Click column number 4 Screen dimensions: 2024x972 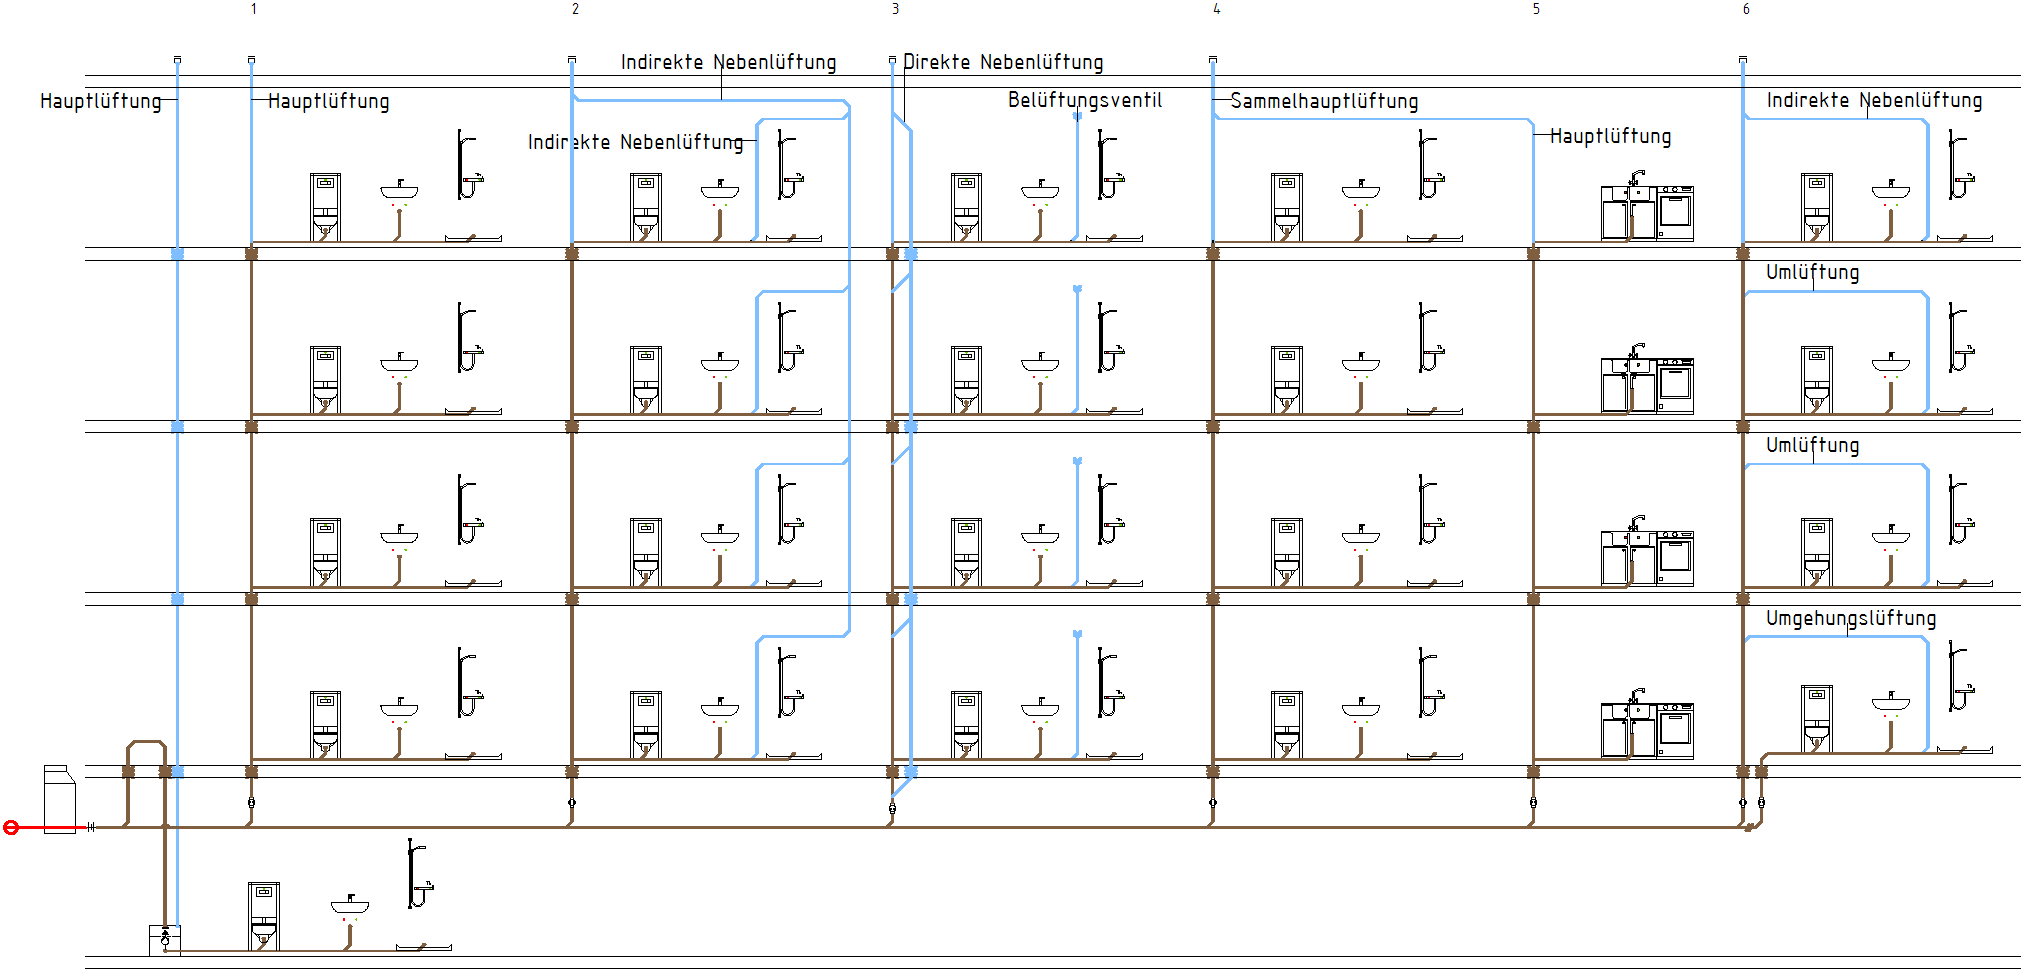click(1216, 9)
